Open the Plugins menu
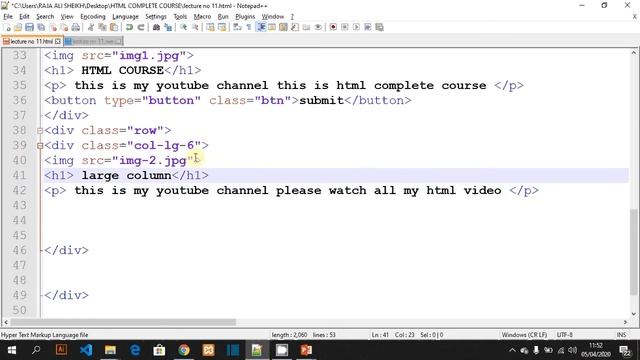Image resolution: width=640 pixels, height=360 pixels. click(x=245, y=16)
